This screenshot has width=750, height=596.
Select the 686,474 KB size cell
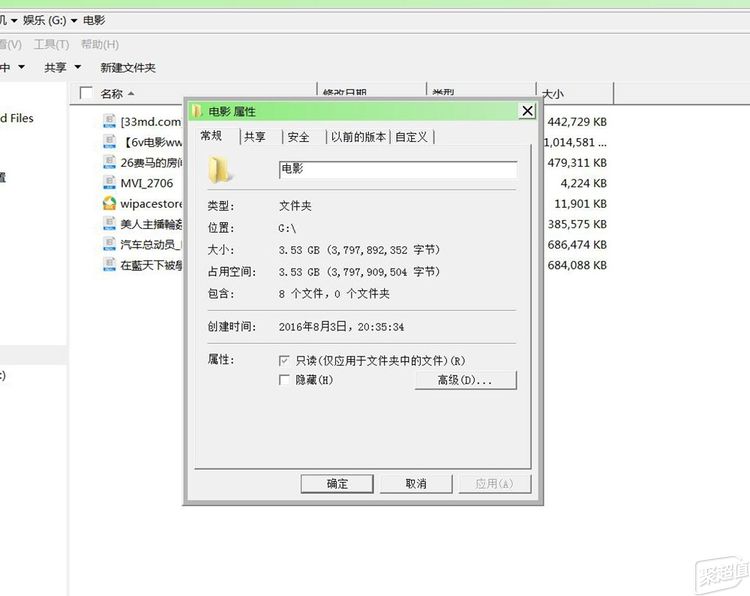(x=577, y=245)
